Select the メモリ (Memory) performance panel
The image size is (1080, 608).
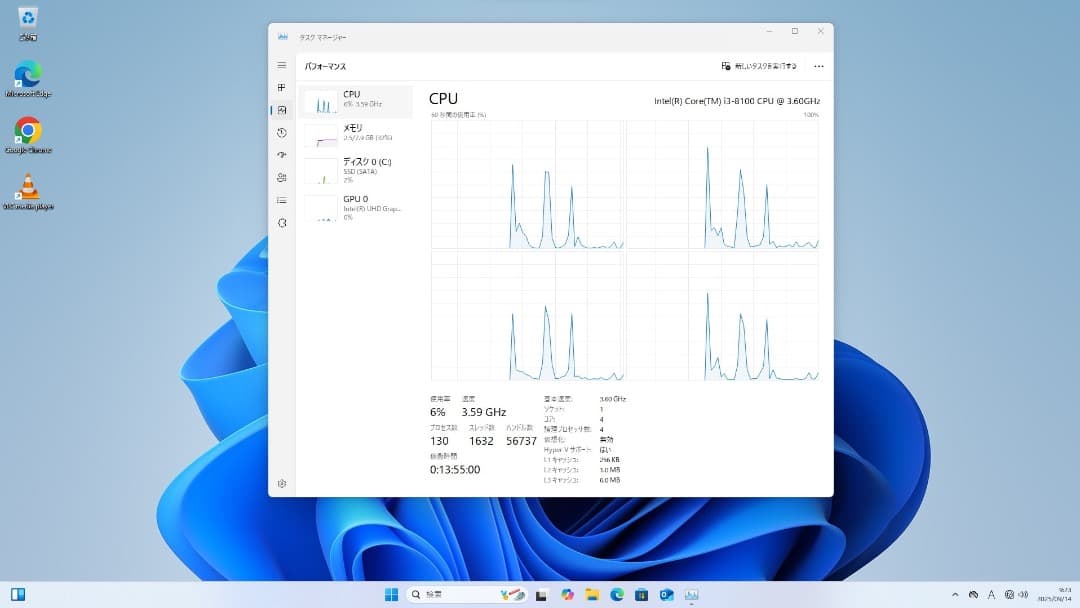point(356,133)
